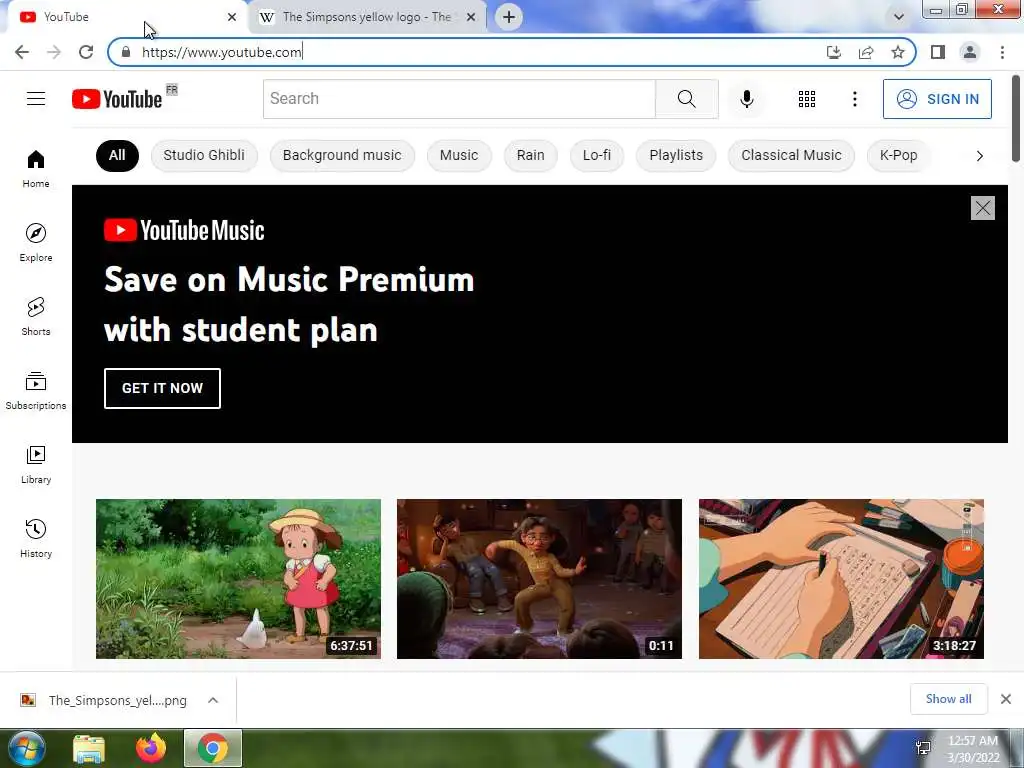This screenshot has width=1024, height=768.
Task: Play the 3:18:27 writing hands video
Action: pyautogui.click(x=841, y=579)
